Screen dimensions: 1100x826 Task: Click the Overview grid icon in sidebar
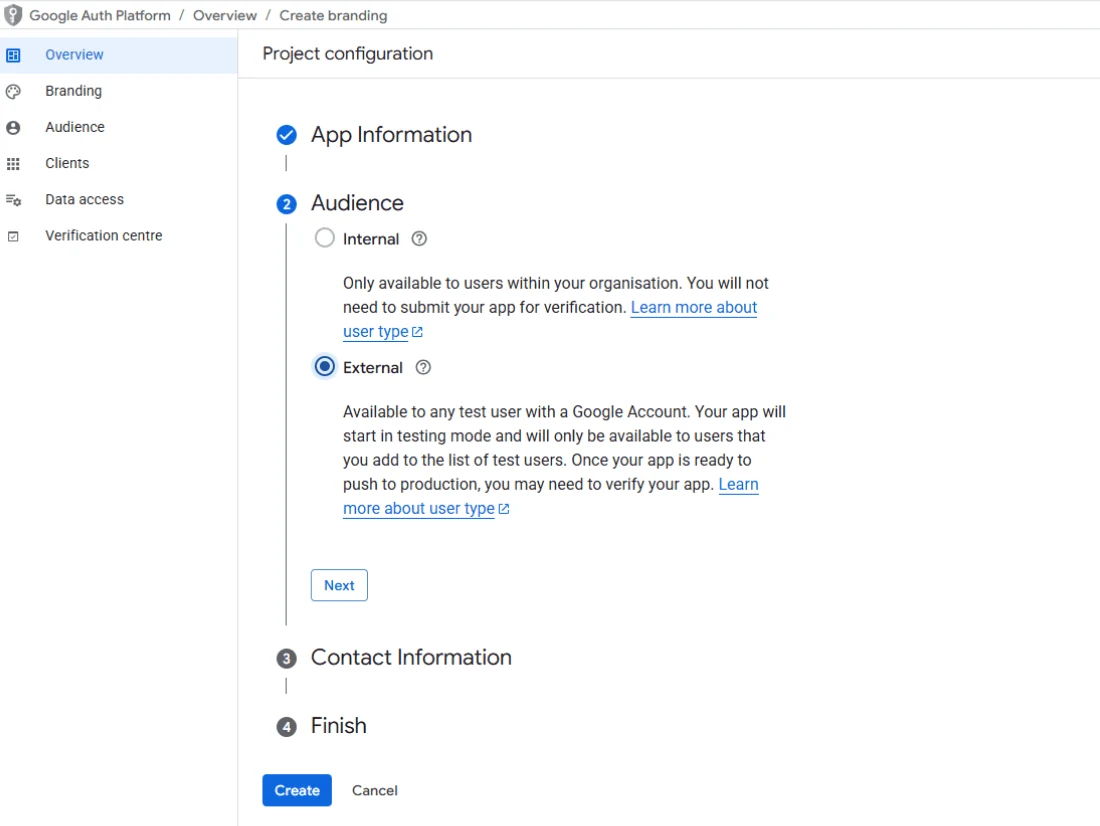coord(13,55)
